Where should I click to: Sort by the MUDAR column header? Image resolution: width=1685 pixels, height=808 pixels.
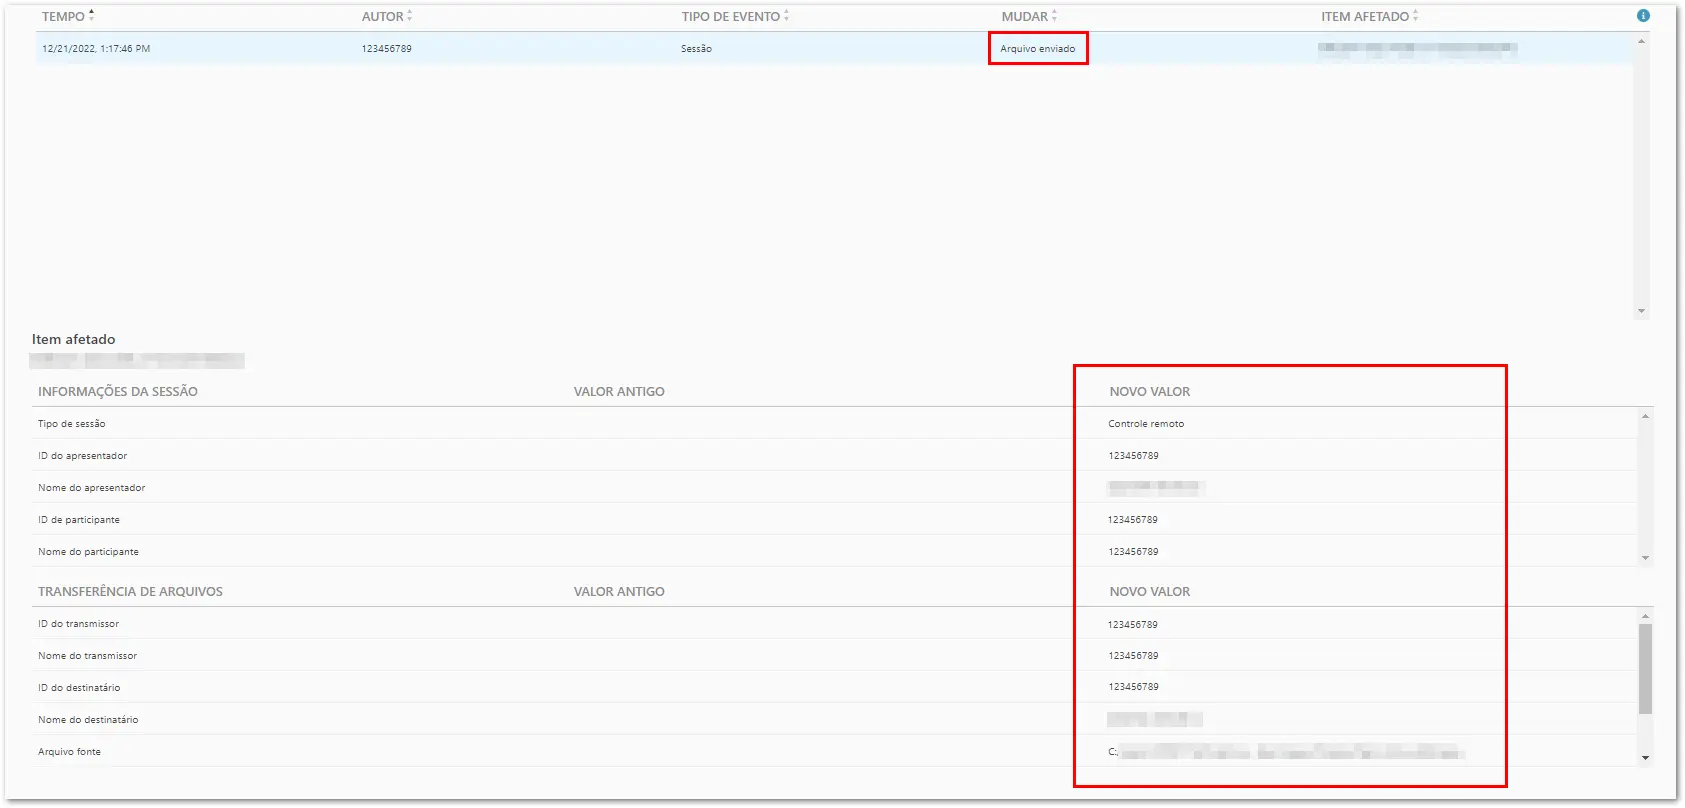1029,16
